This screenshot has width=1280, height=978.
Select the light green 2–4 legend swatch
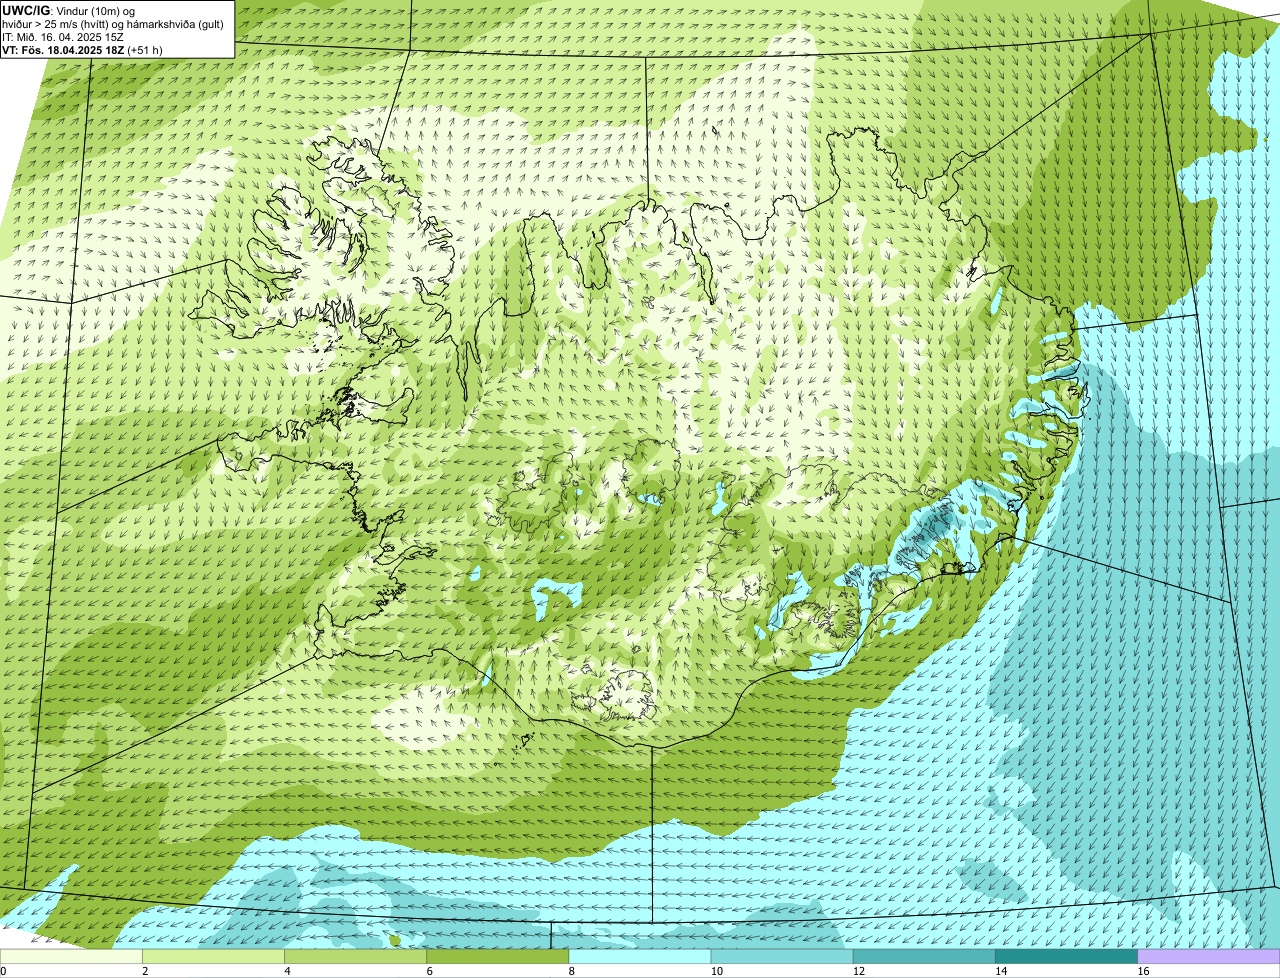pyautogui.click(x=215, y=957)
